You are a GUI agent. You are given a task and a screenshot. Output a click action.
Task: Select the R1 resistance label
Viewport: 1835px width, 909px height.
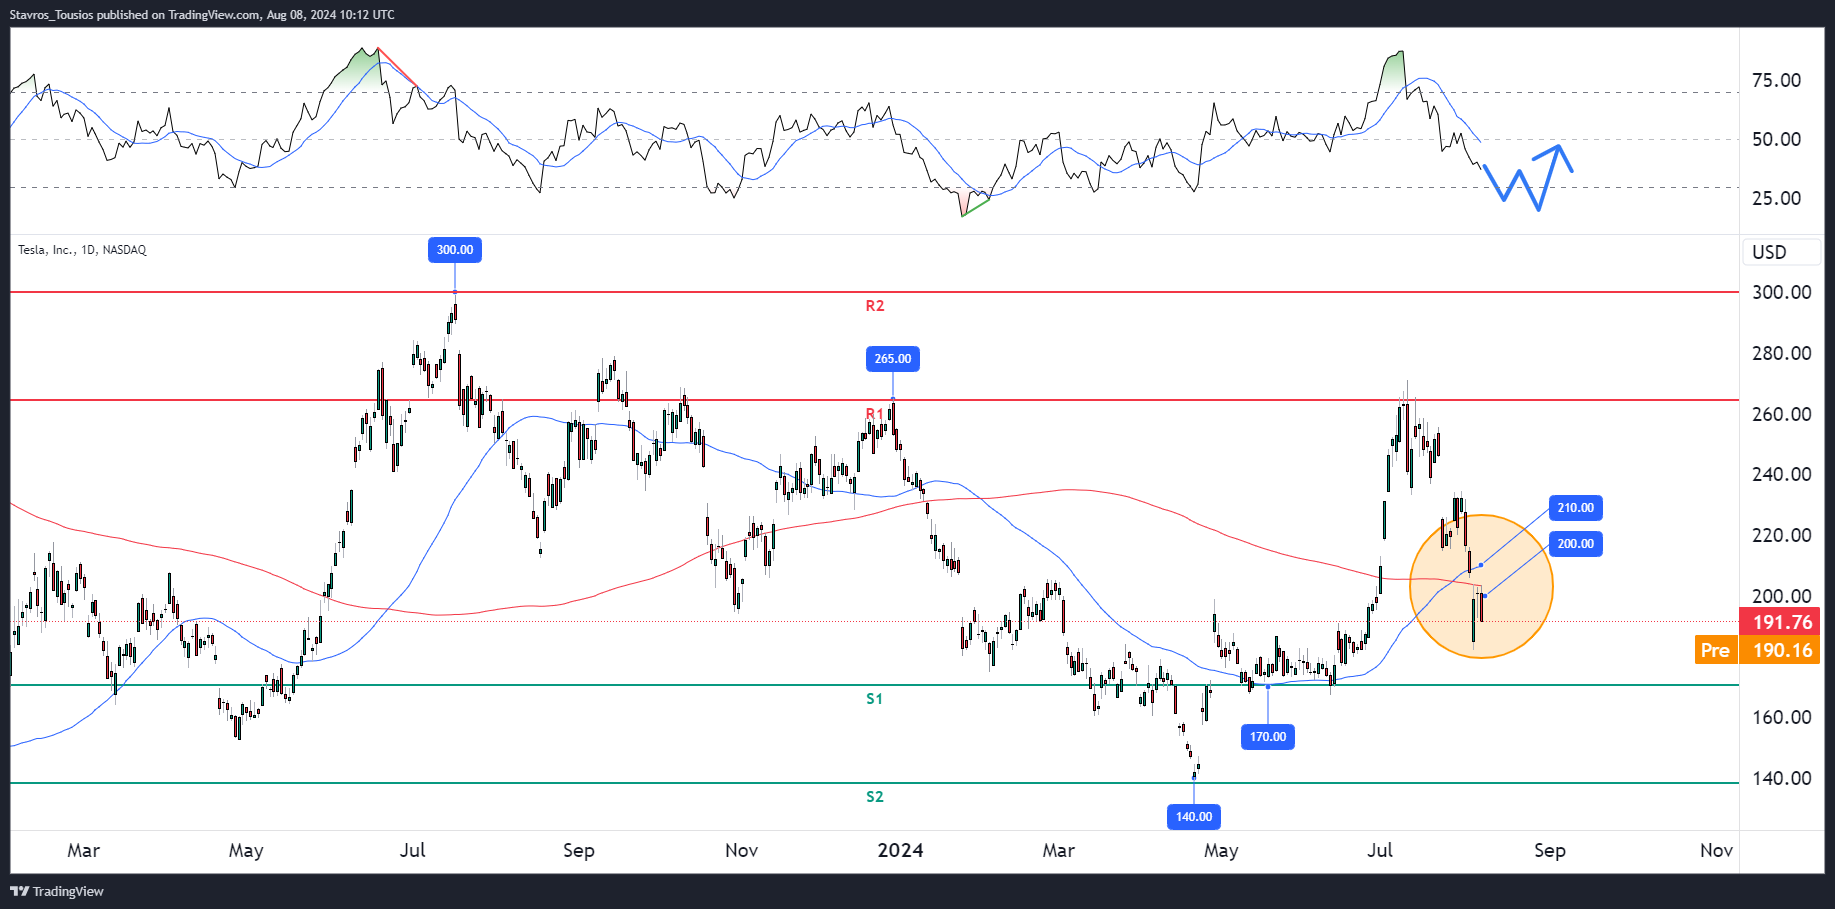click(875, 414)
